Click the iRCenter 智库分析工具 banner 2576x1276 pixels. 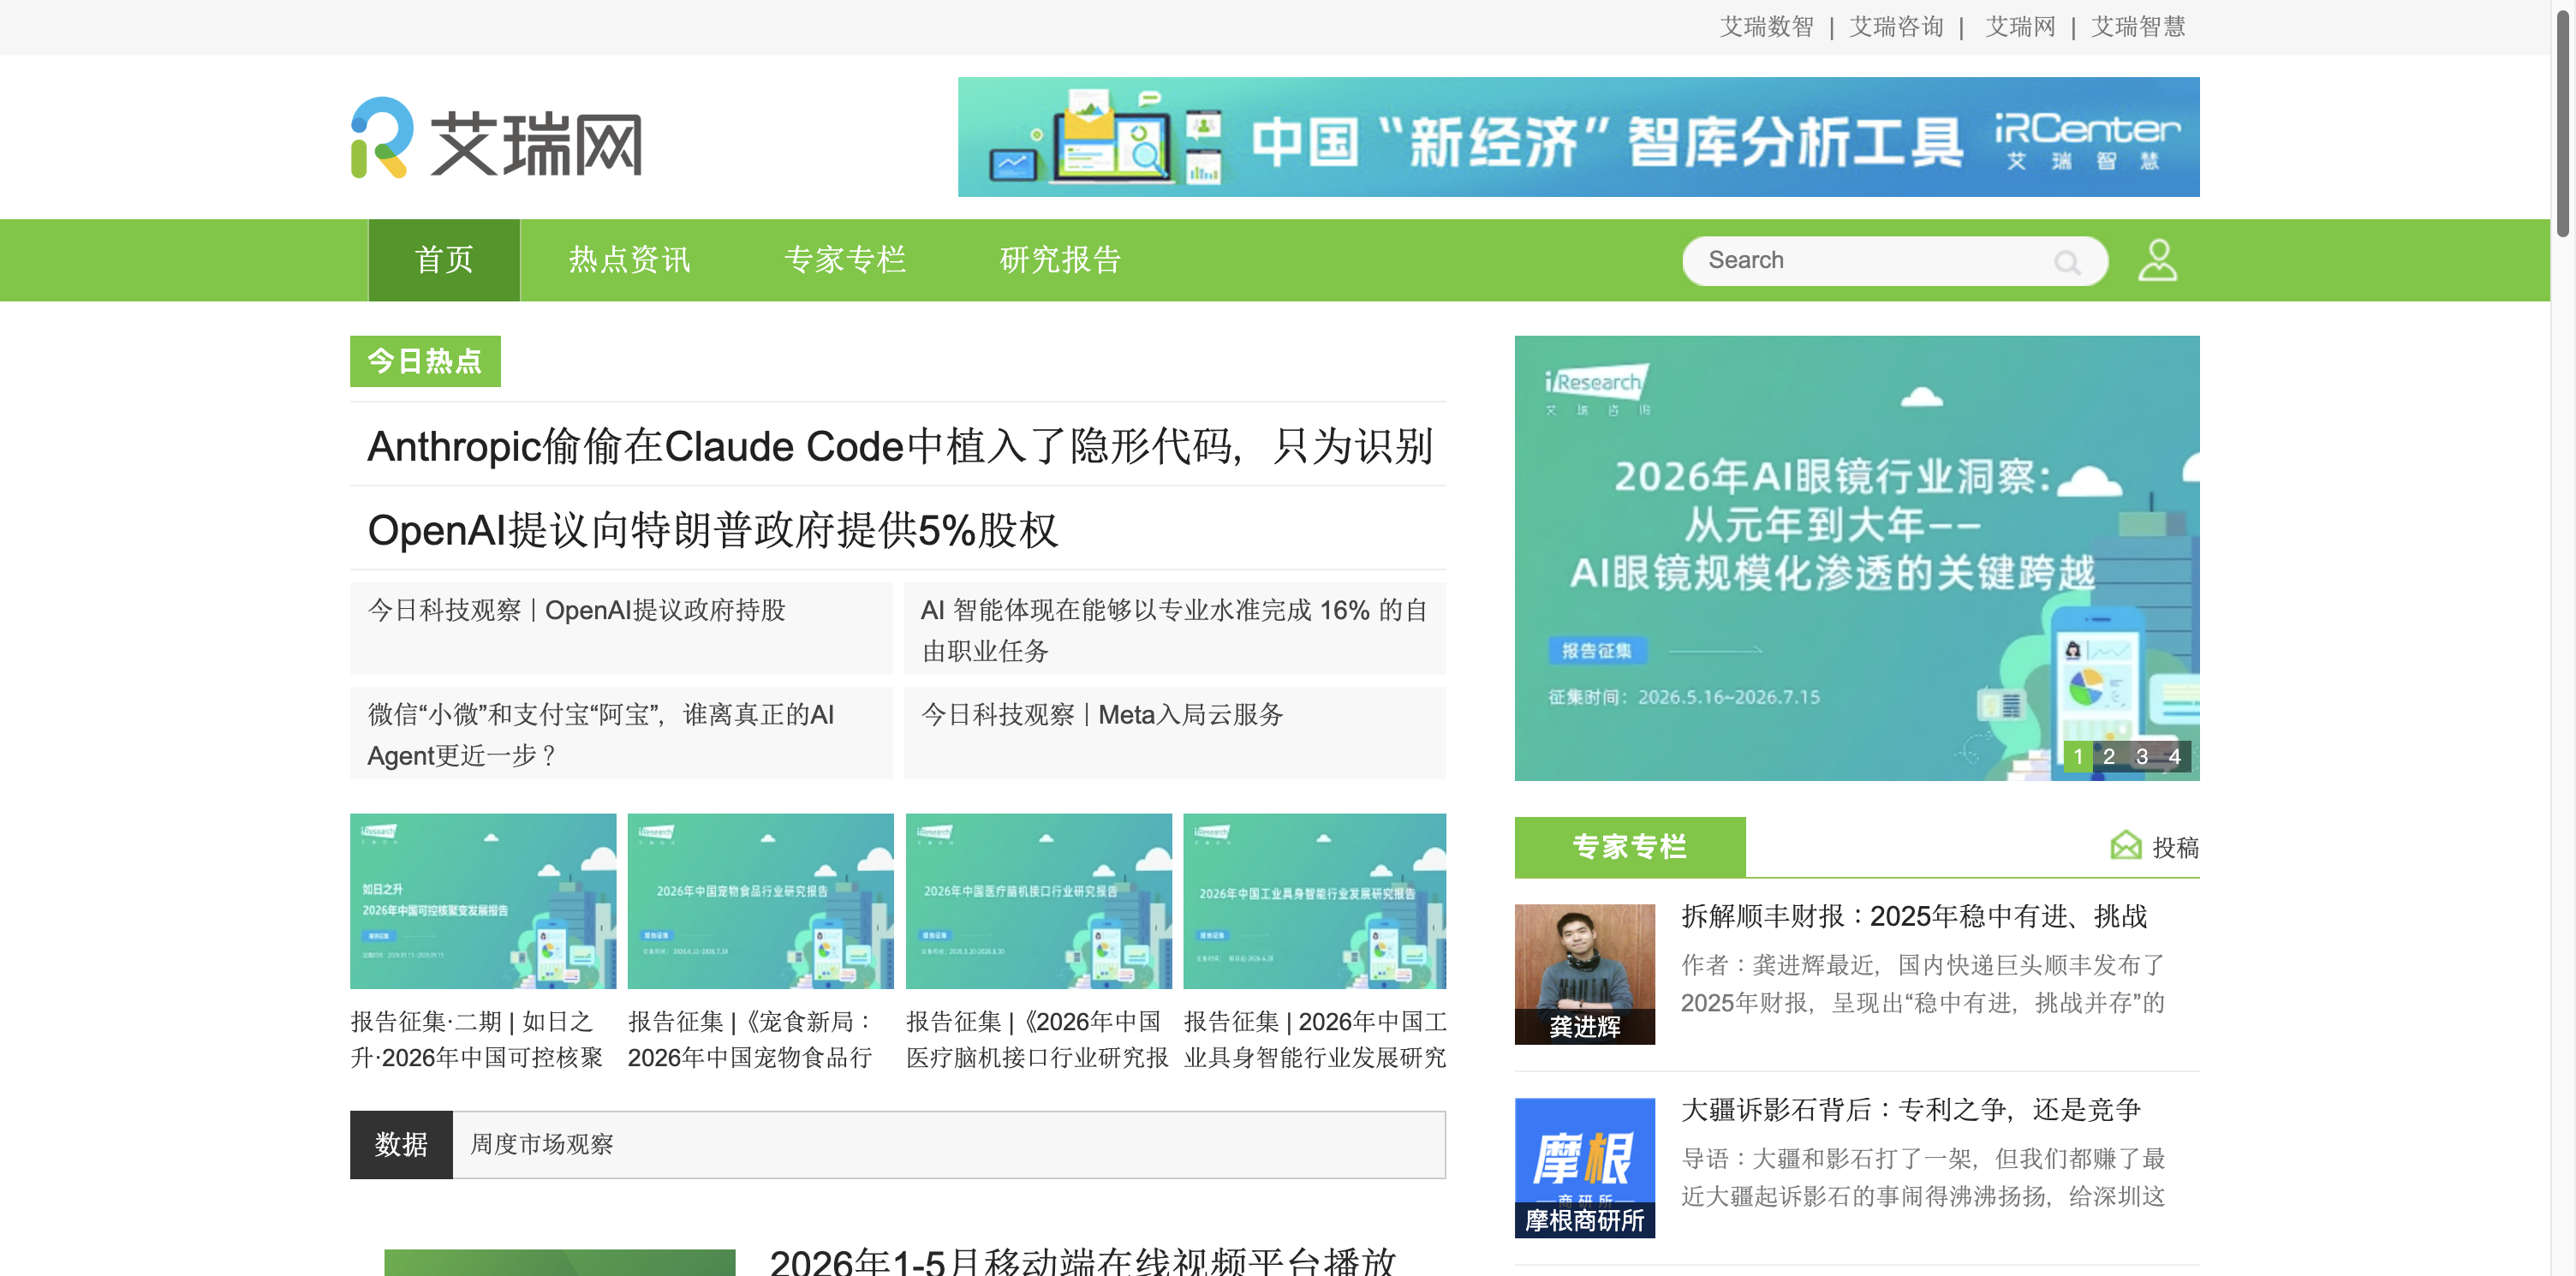(1578, 137)
